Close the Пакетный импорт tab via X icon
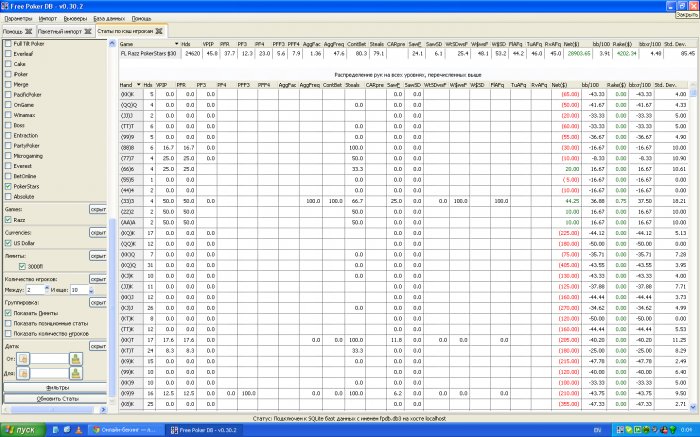The width and height of the screenshot is (700, 437). (x=88, y=31)
